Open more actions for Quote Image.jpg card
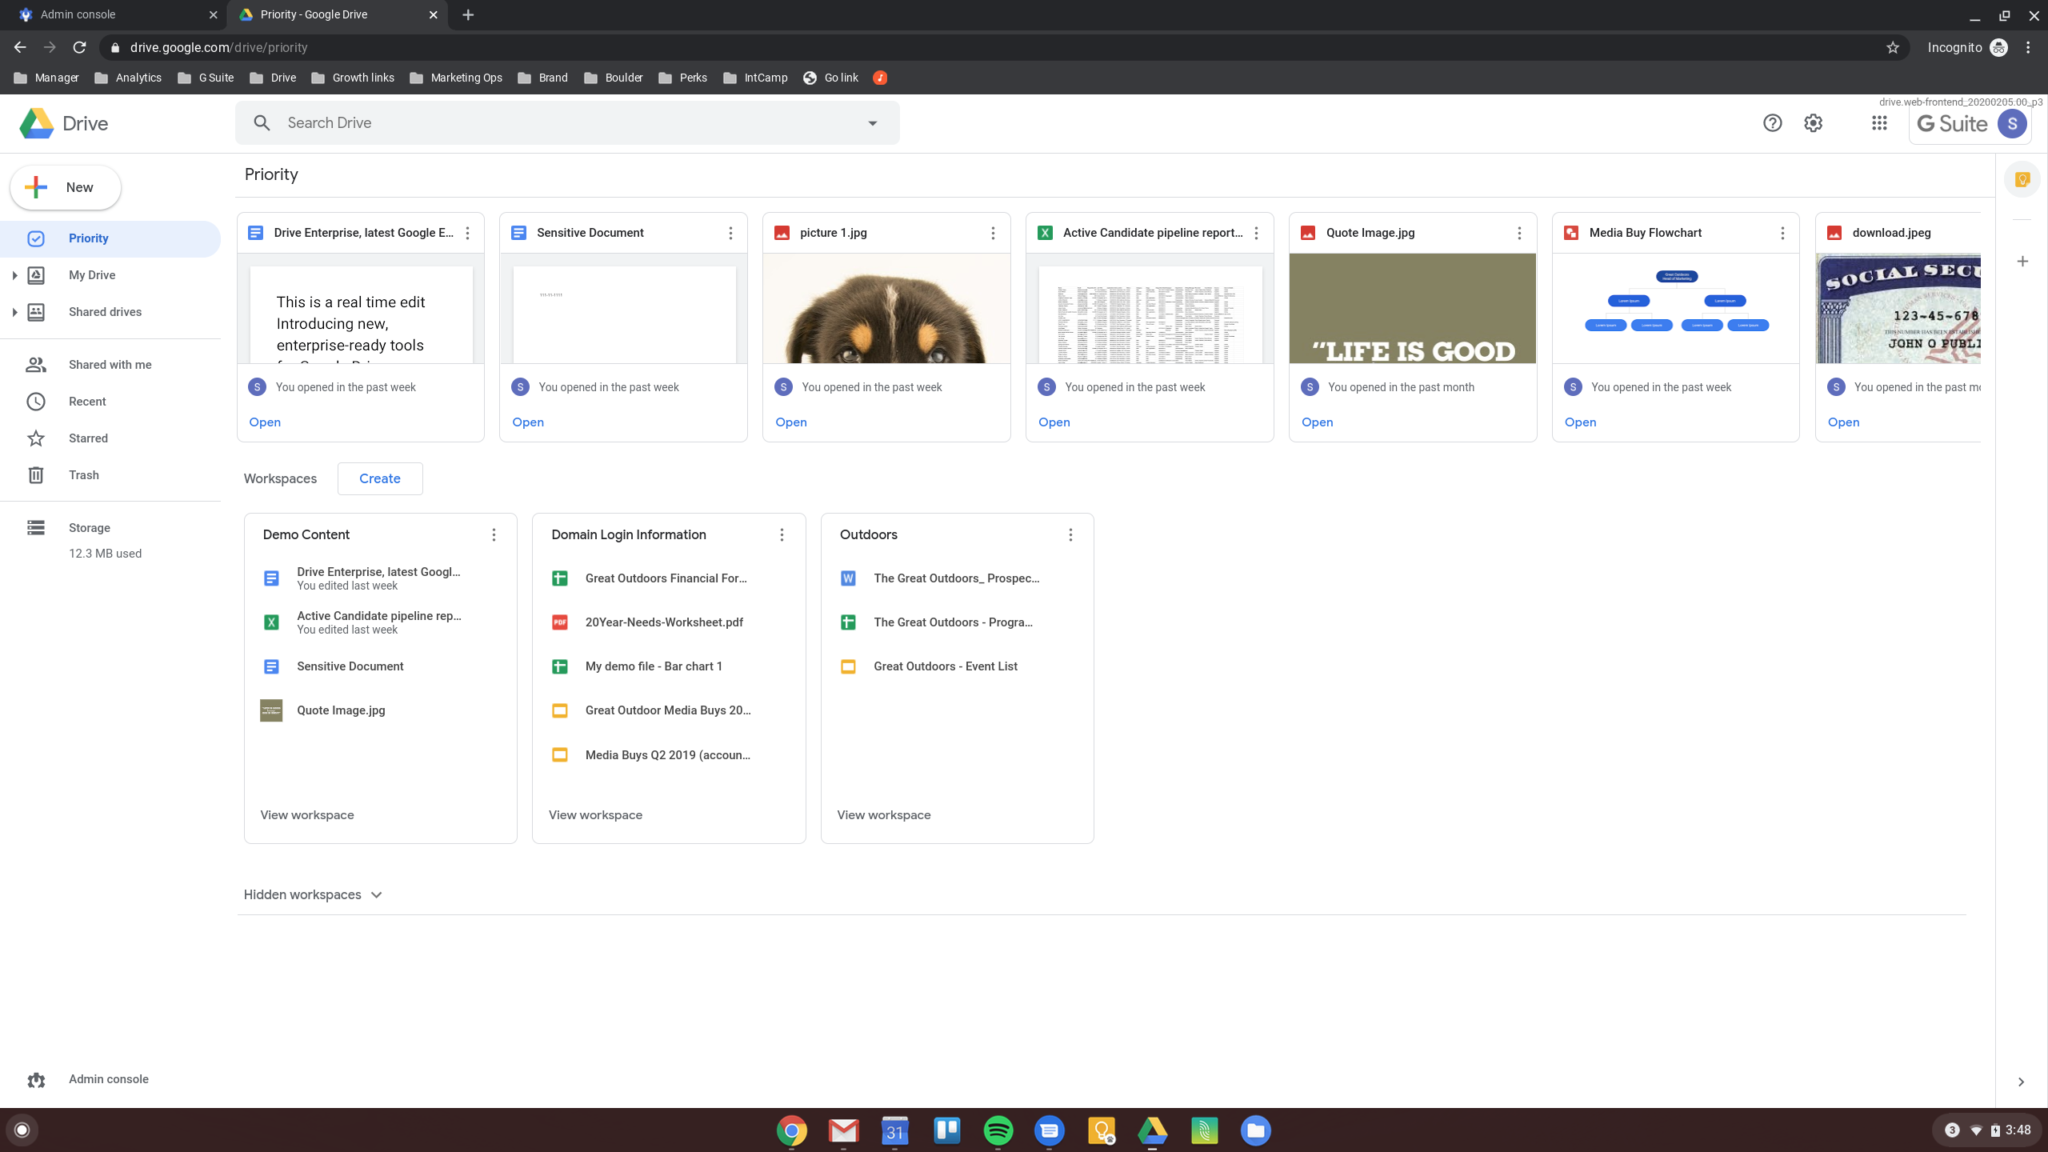 click(x=1519, y=233)
